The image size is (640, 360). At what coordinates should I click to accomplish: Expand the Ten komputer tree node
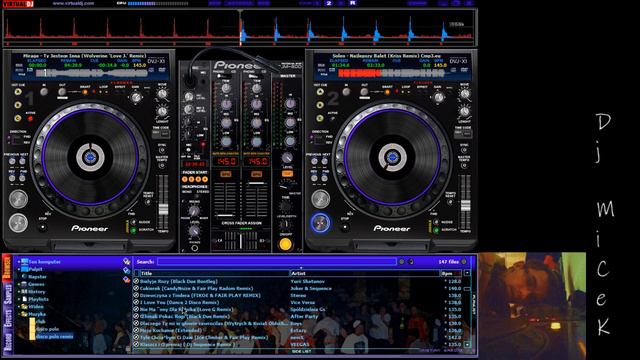[19, 262]
